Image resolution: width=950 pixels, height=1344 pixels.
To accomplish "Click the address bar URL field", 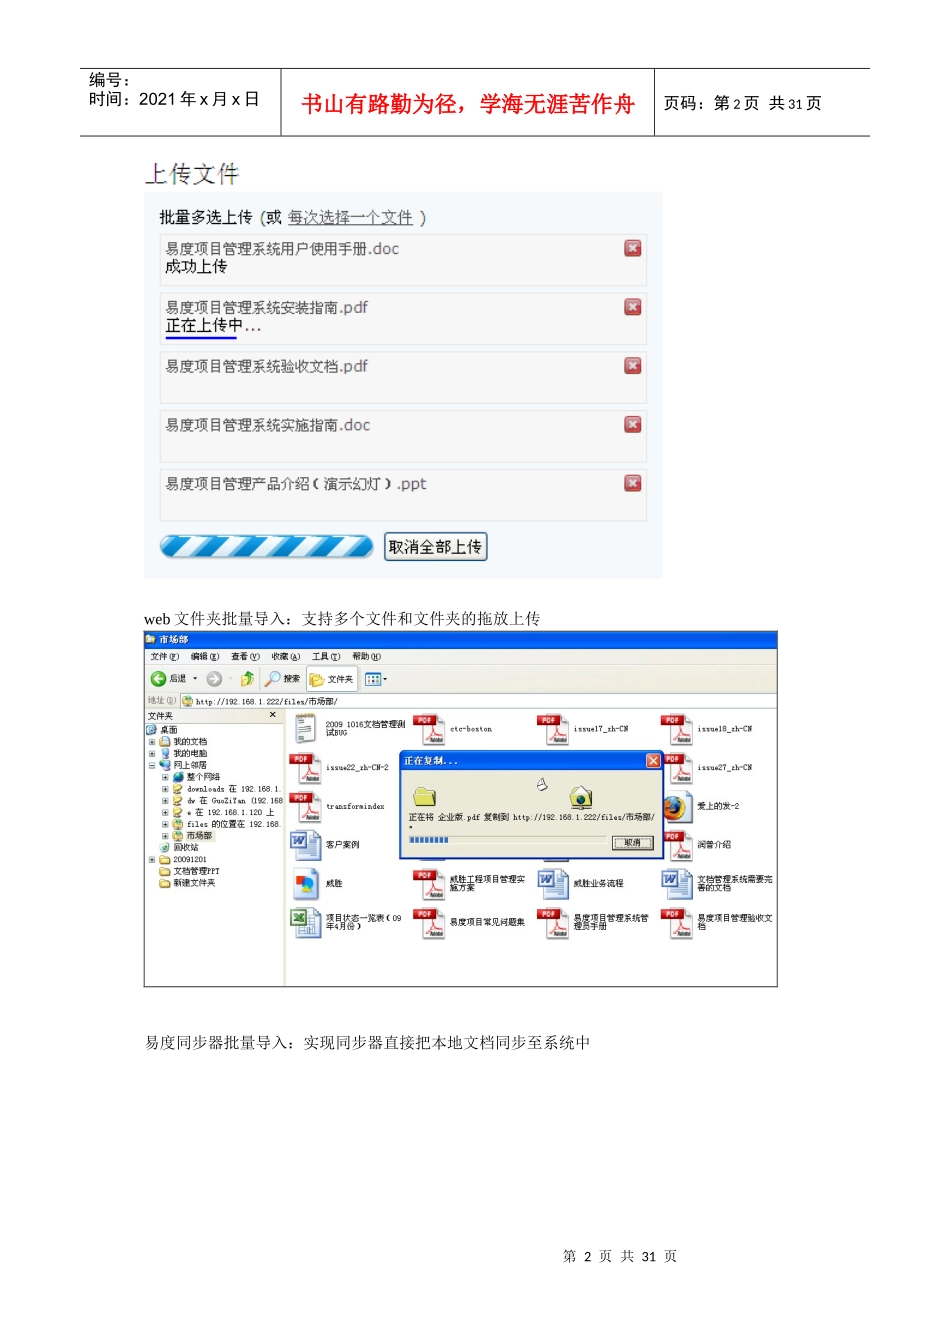I will click(480, 701).
